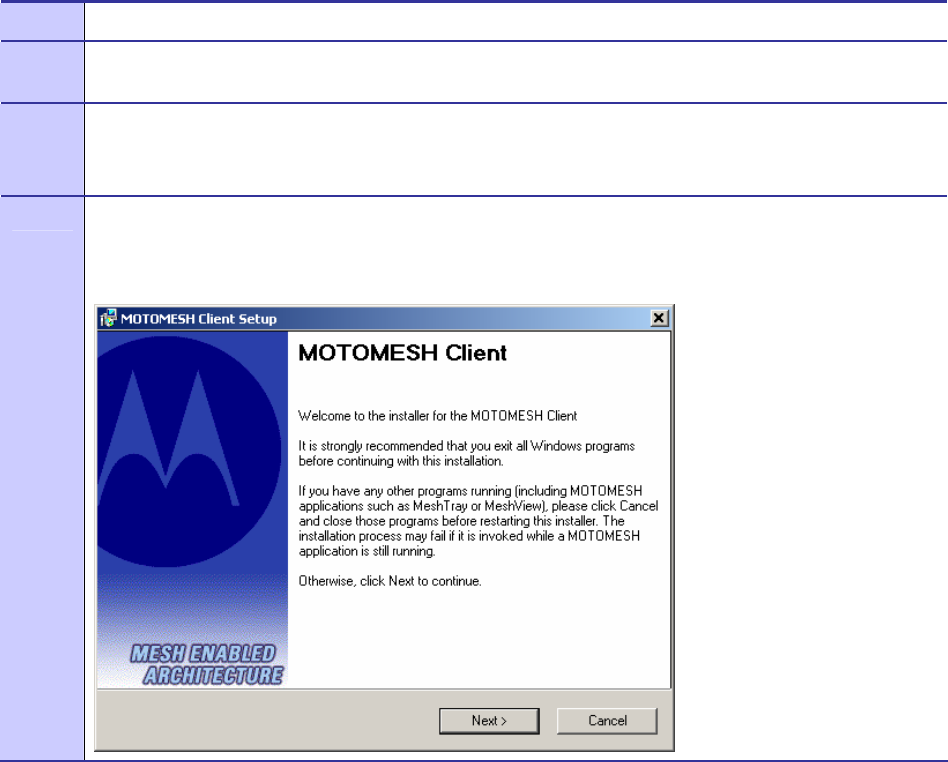Click Next to continue installation
948x762 pixels.
pyautogui.click(x=489, y=721)
